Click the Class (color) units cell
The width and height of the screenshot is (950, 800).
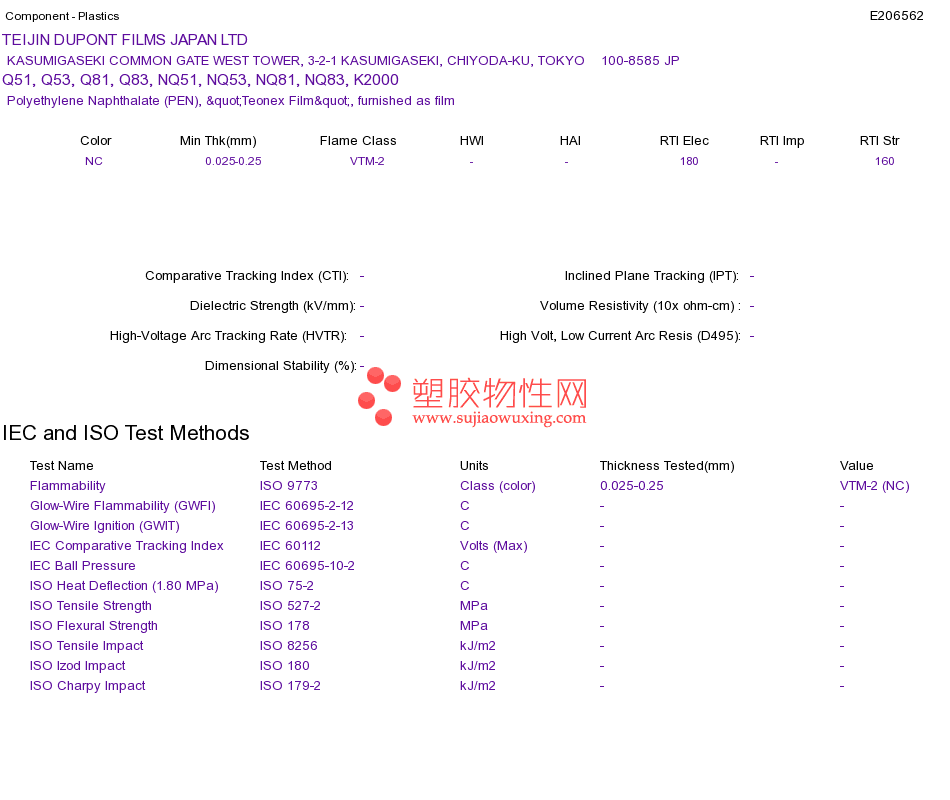coord(498,485)
